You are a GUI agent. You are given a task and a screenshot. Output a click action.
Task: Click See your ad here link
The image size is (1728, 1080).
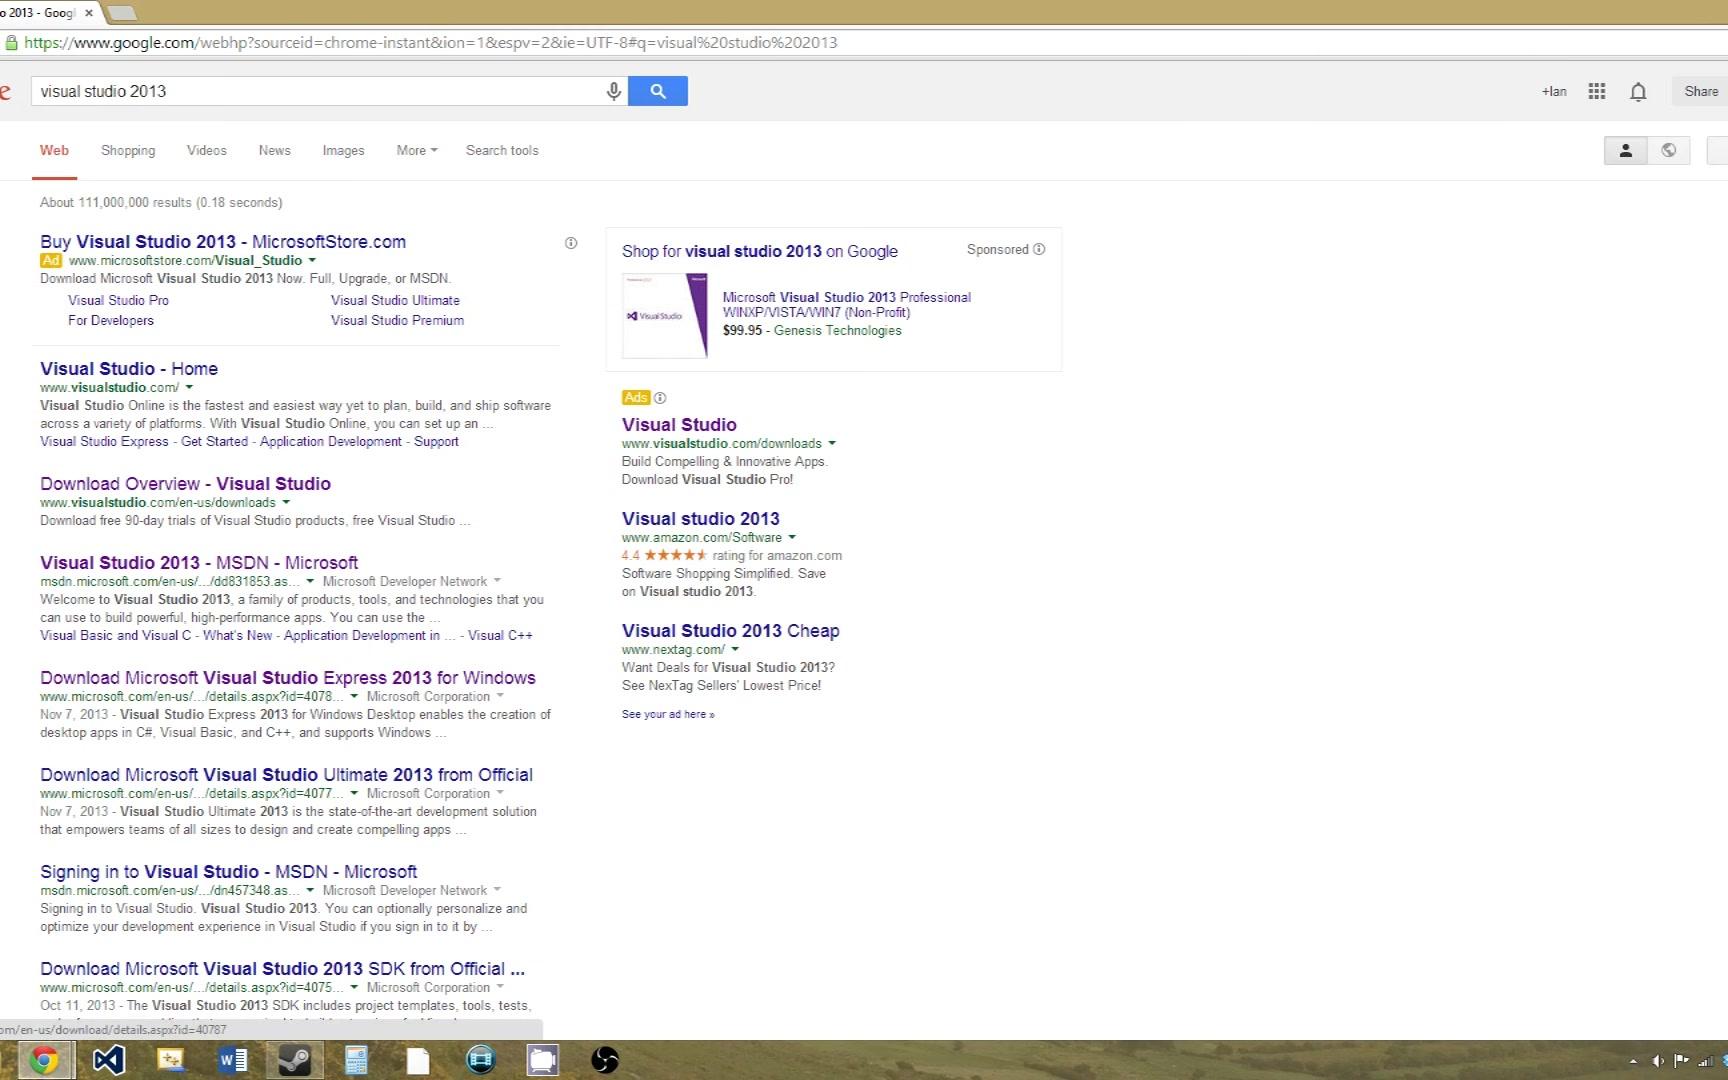pos(668,714)
